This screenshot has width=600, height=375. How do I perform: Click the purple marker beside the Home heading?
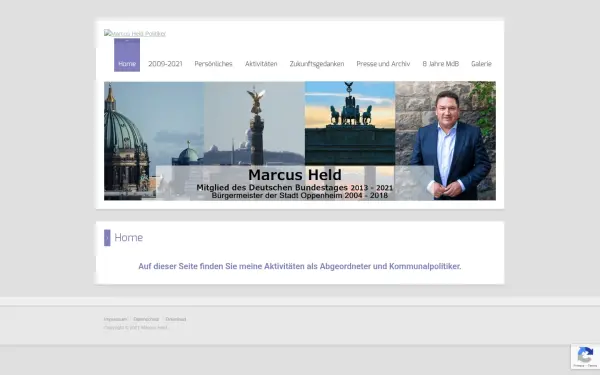107,238
